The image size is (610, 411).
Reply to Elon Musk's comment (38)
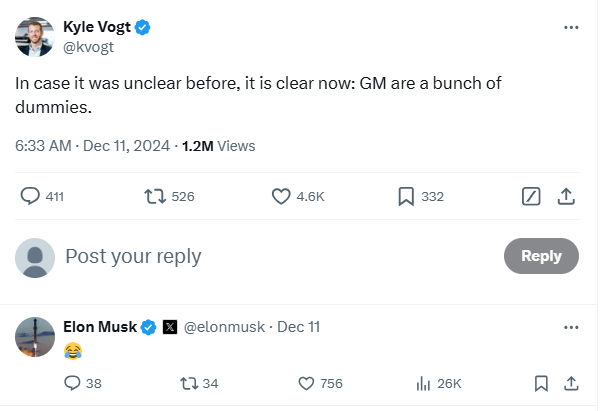click(x=72, y=383)
